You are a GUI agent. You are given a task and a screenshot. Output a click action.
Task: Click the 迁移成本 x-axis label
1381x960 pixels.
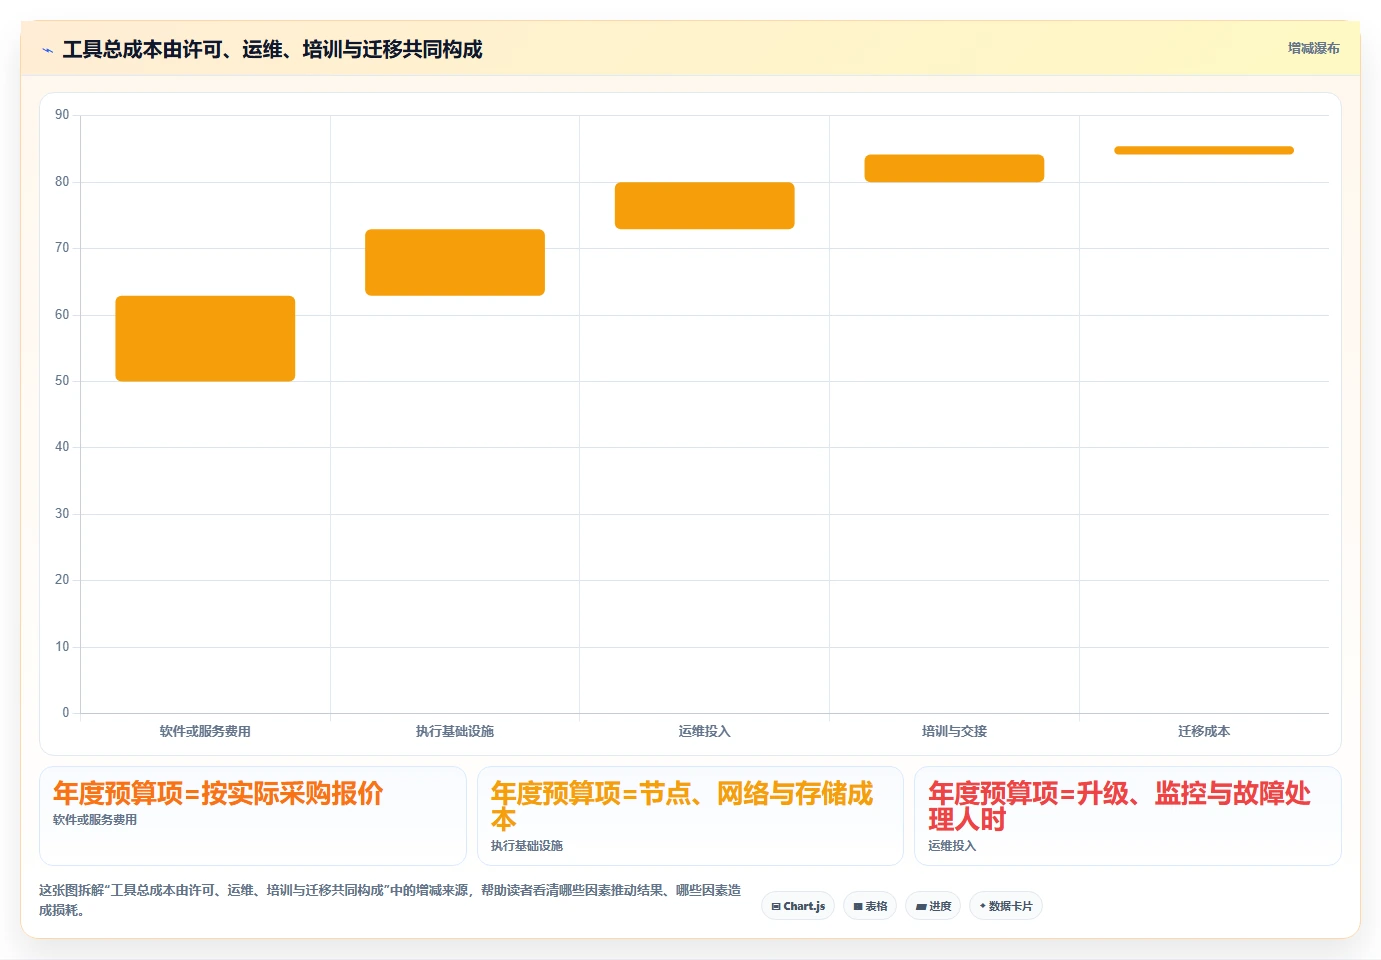(x=1204, y=731)
